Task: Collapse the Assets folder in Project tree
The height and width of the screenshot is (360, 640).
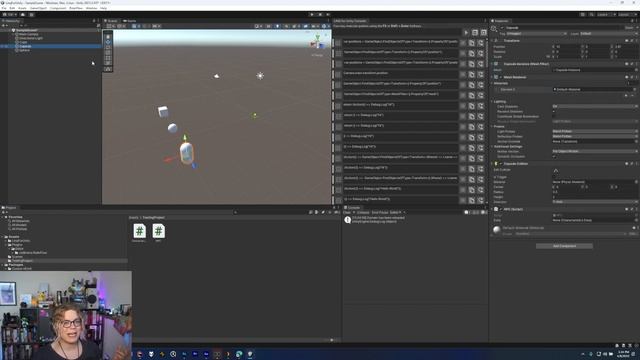Action: 2,237
